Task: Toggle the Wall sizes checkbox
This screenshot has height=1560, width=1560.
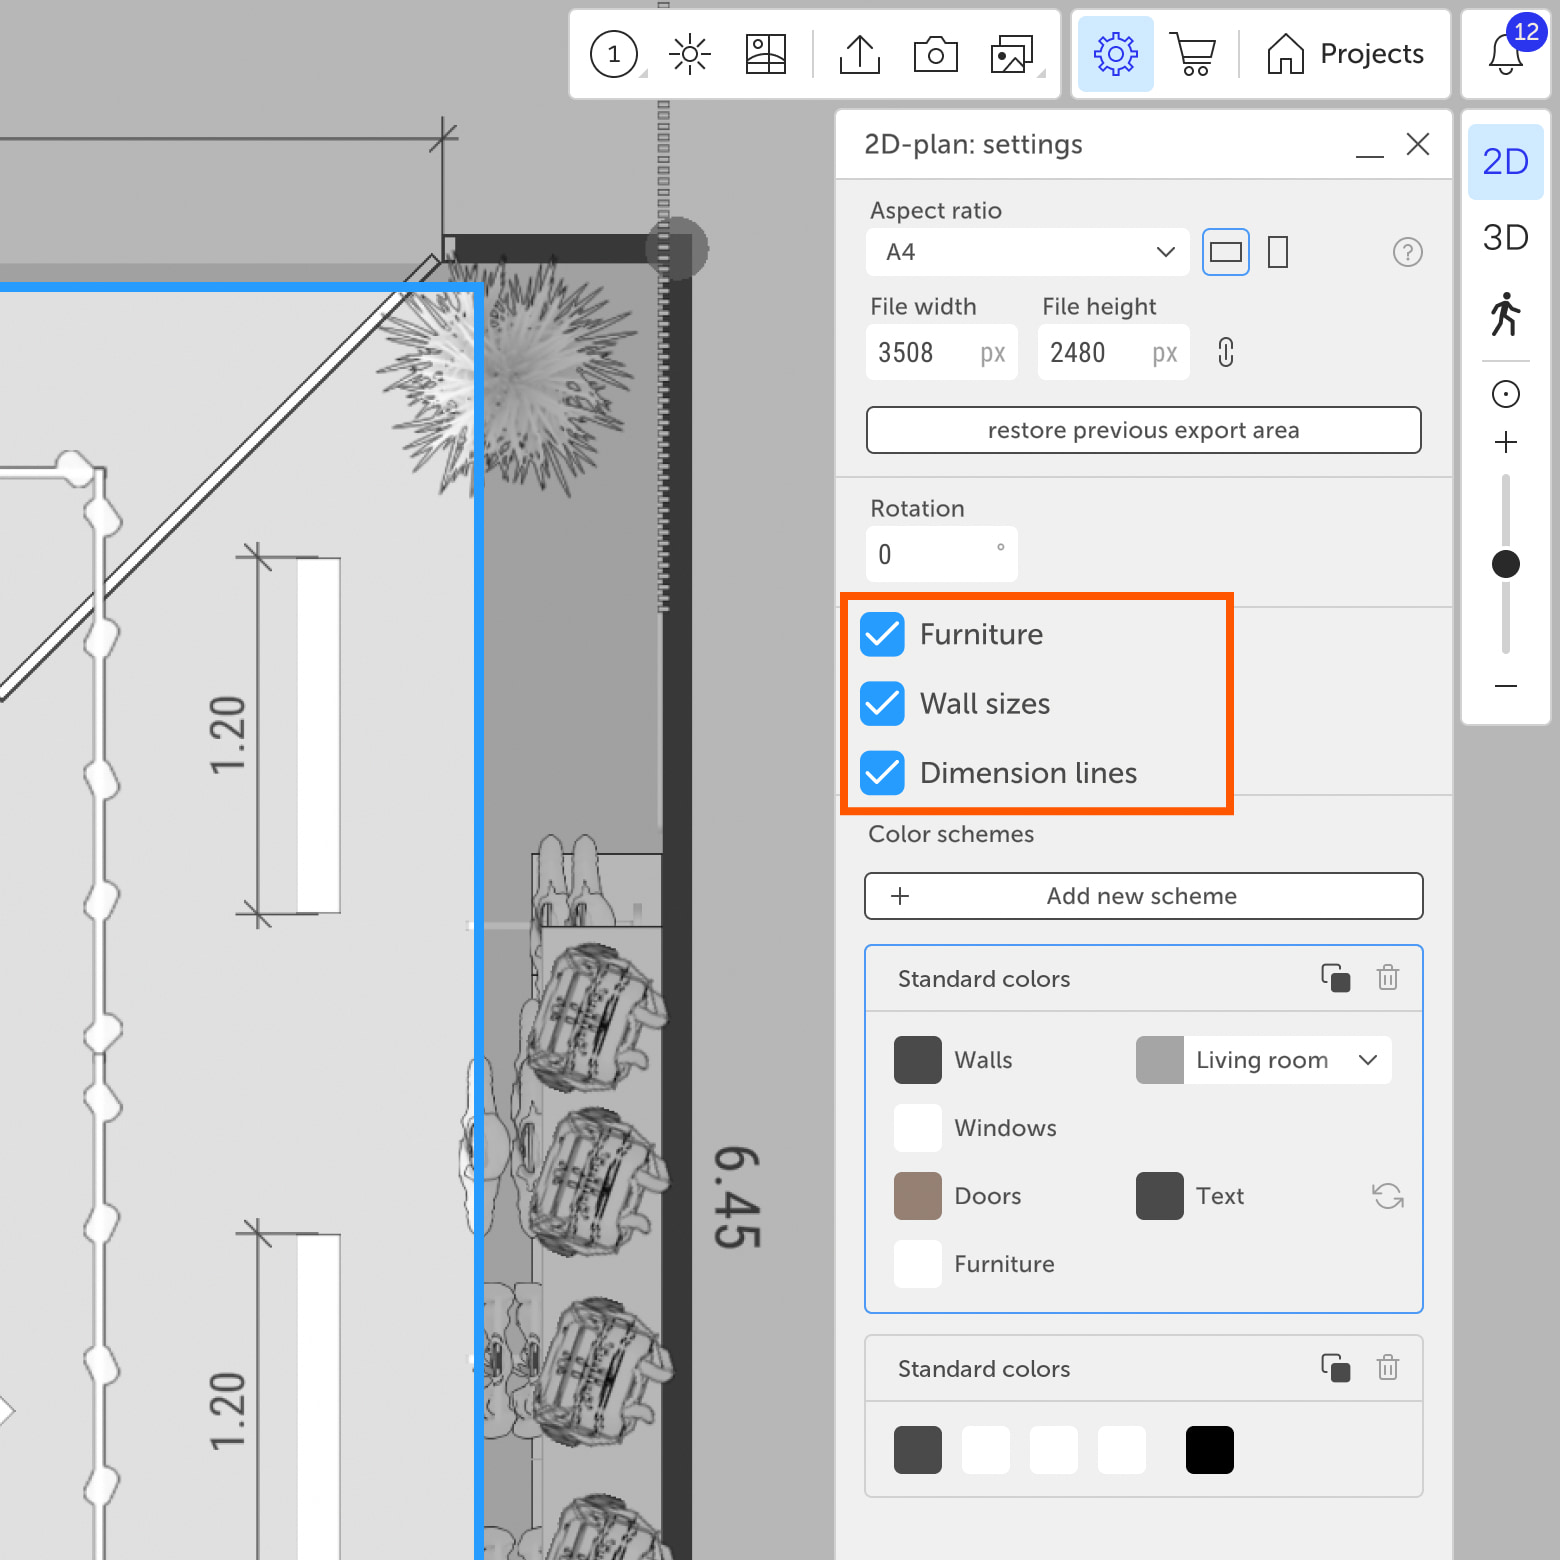Action: point(883,704)
